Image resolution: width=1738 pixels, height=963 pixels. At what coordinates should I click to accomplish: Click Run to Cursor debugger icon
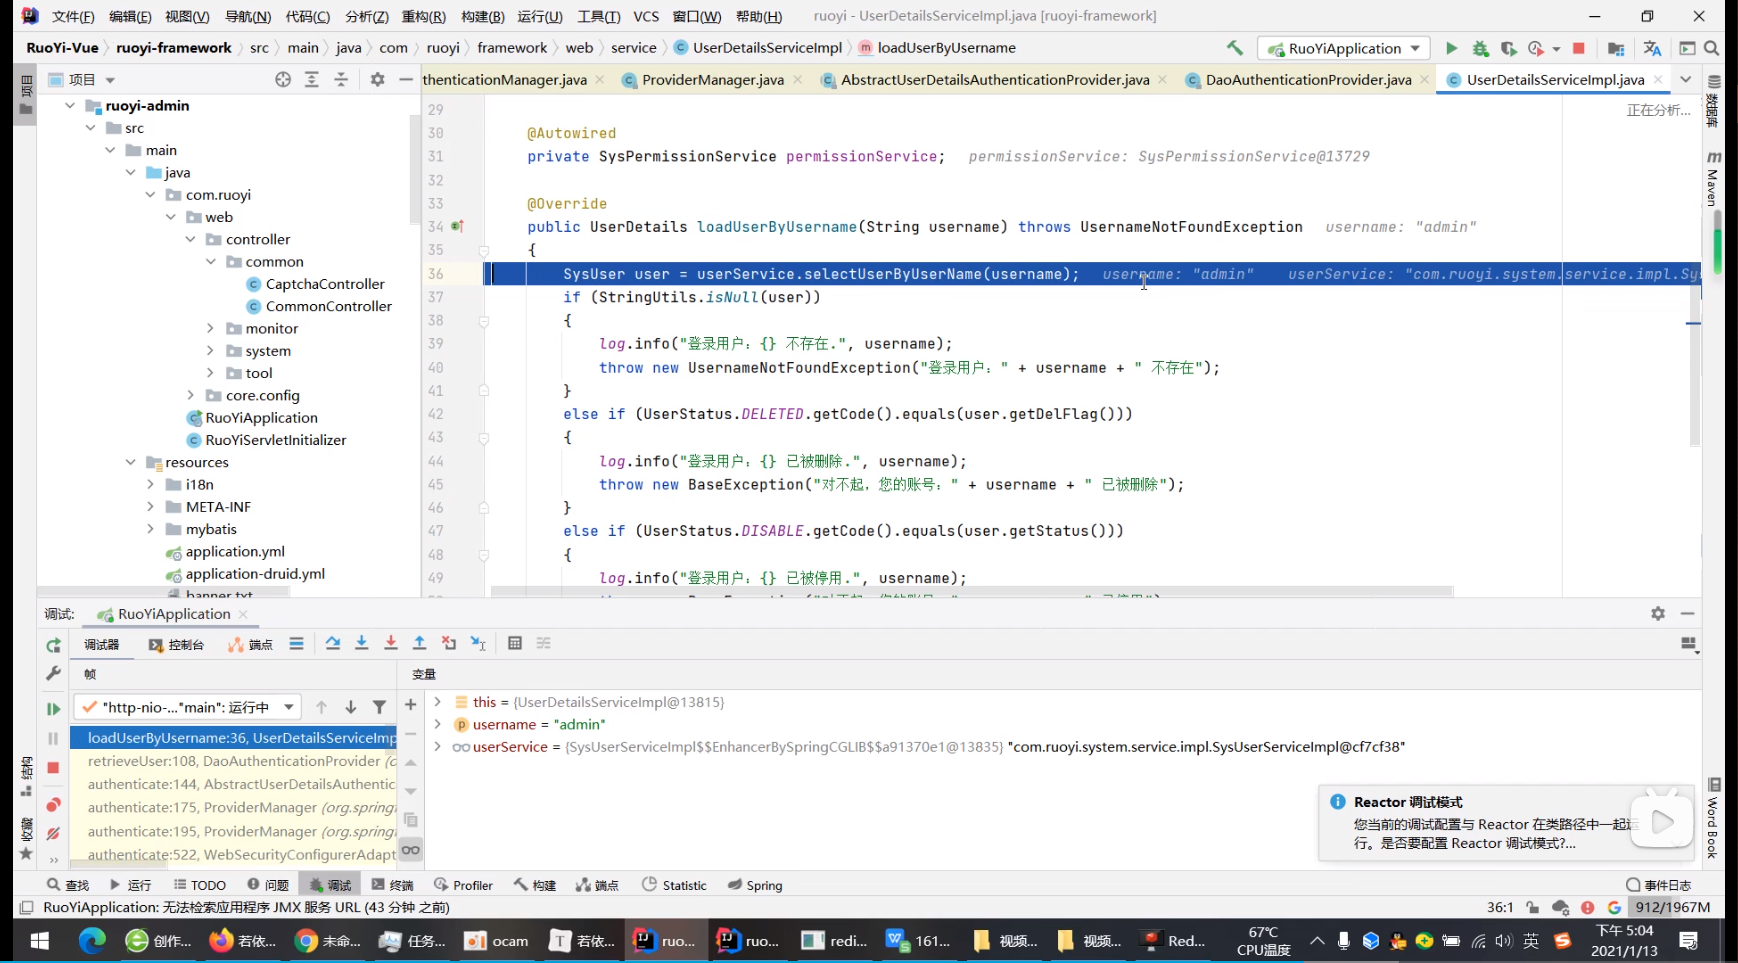click(x=478, y=643)
